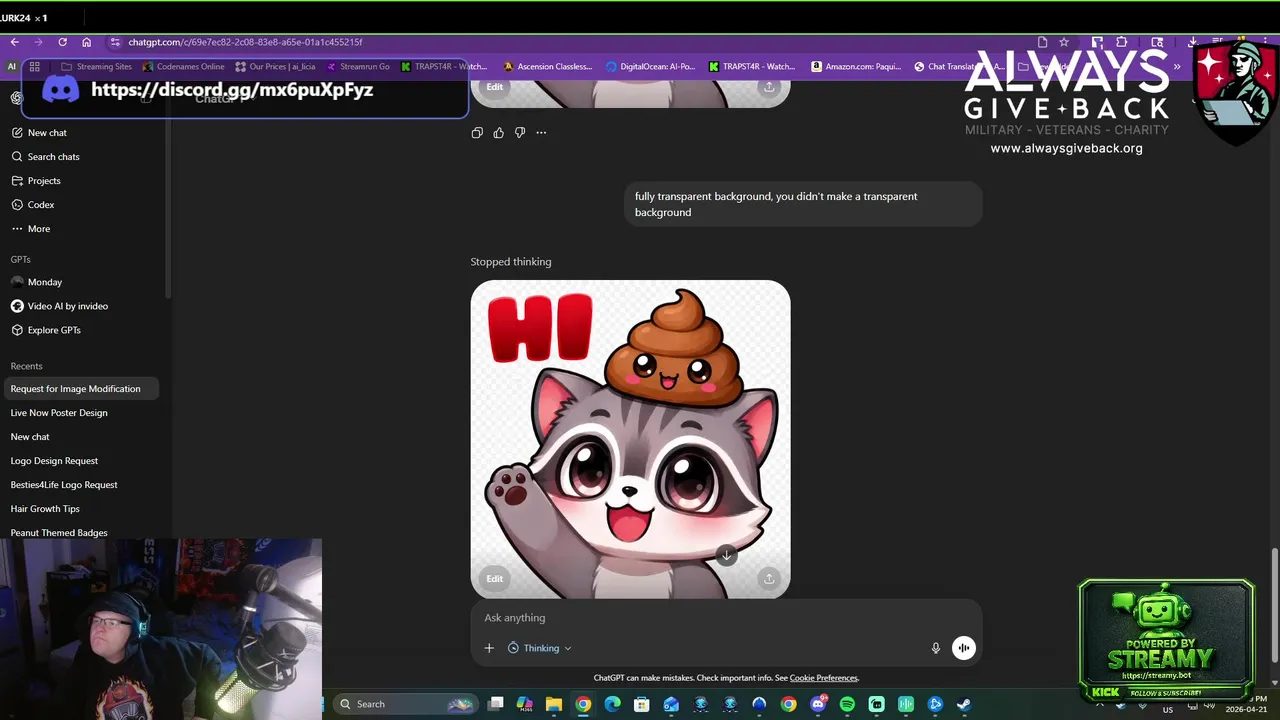Viewport: 1280px width, 720px height.
Task: Copy the assistant response
Action: pyautogui.click(x=477, y=132)
